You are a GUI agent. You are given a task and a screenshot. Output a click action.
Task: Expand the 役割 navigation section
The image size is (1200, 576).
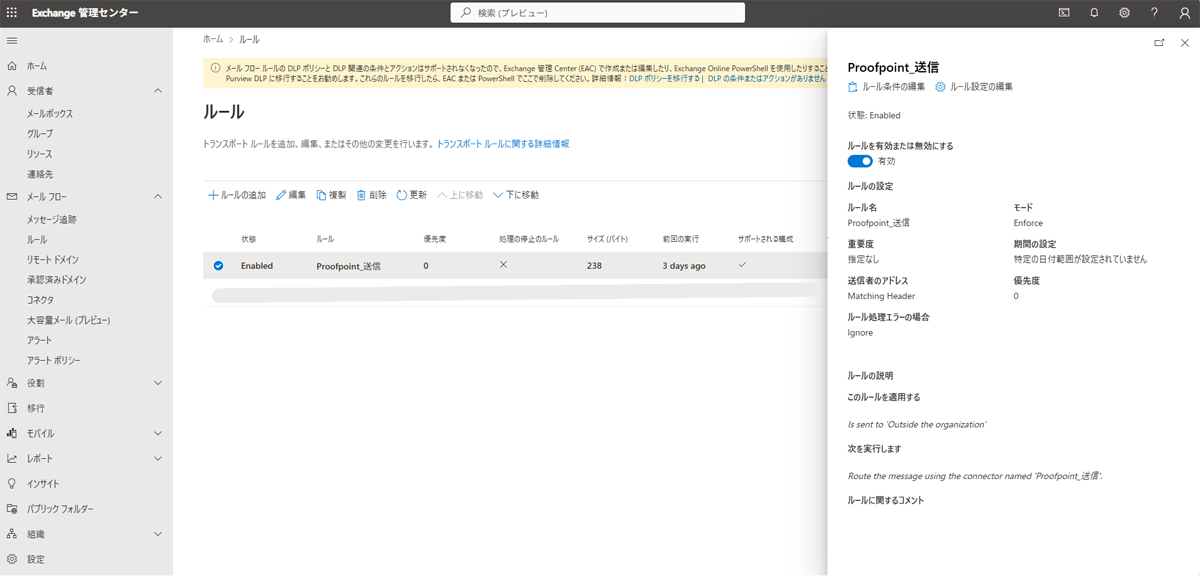click(x=158, y=383)
